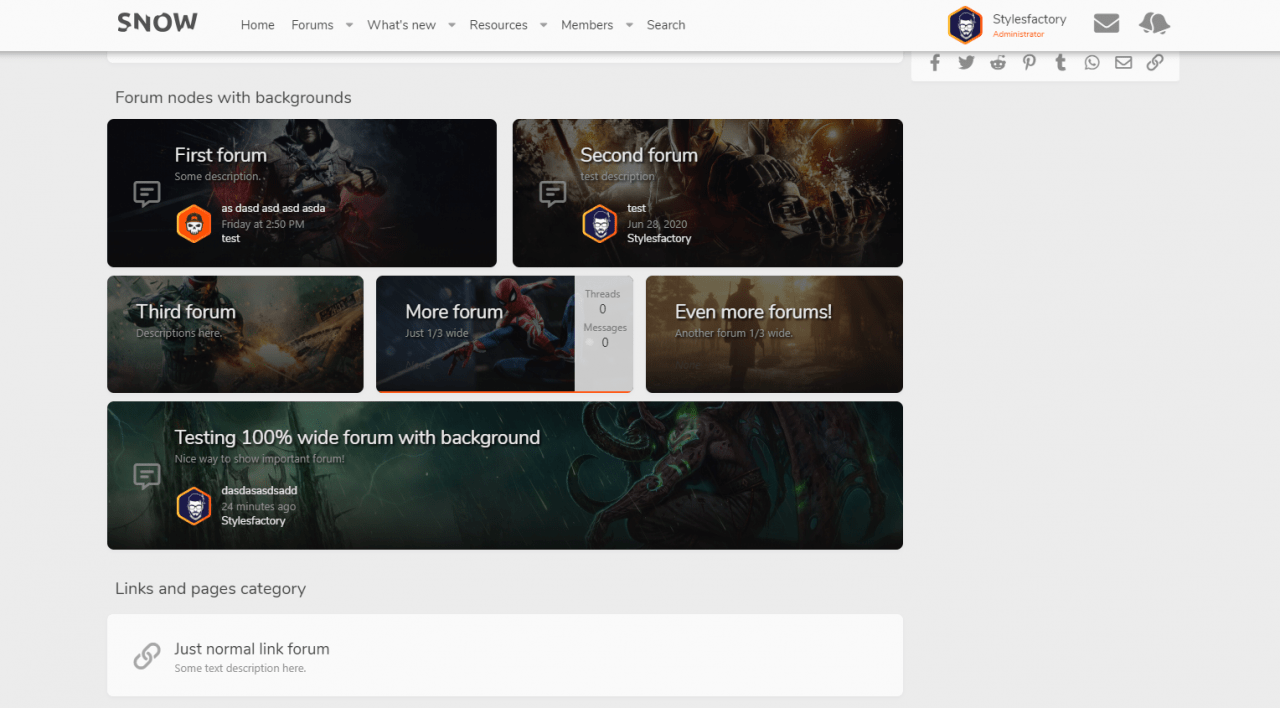1280x708 pixels.
Task: Share page via WhatsApp icon
Action: 1092,63
